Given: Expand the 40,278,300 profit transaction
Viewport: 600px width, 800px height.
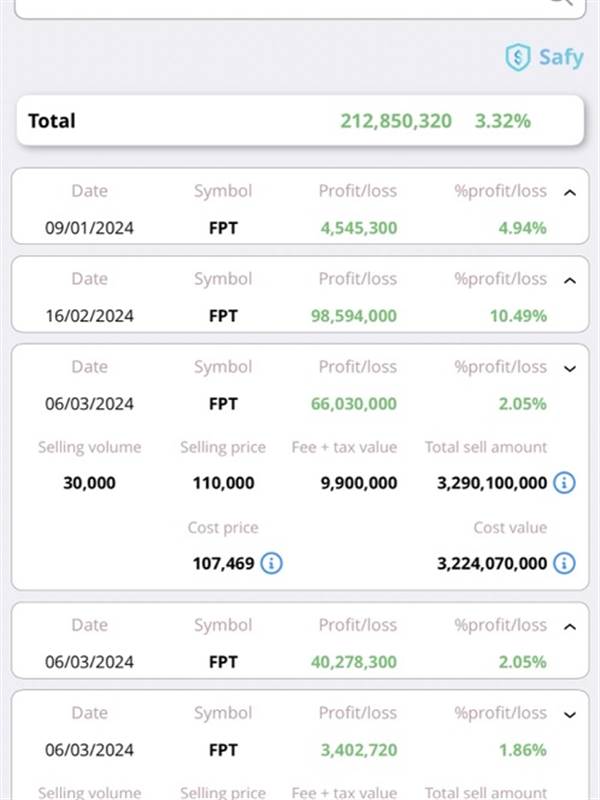Looking at the screenshot, I should click(x=570, y=626).
